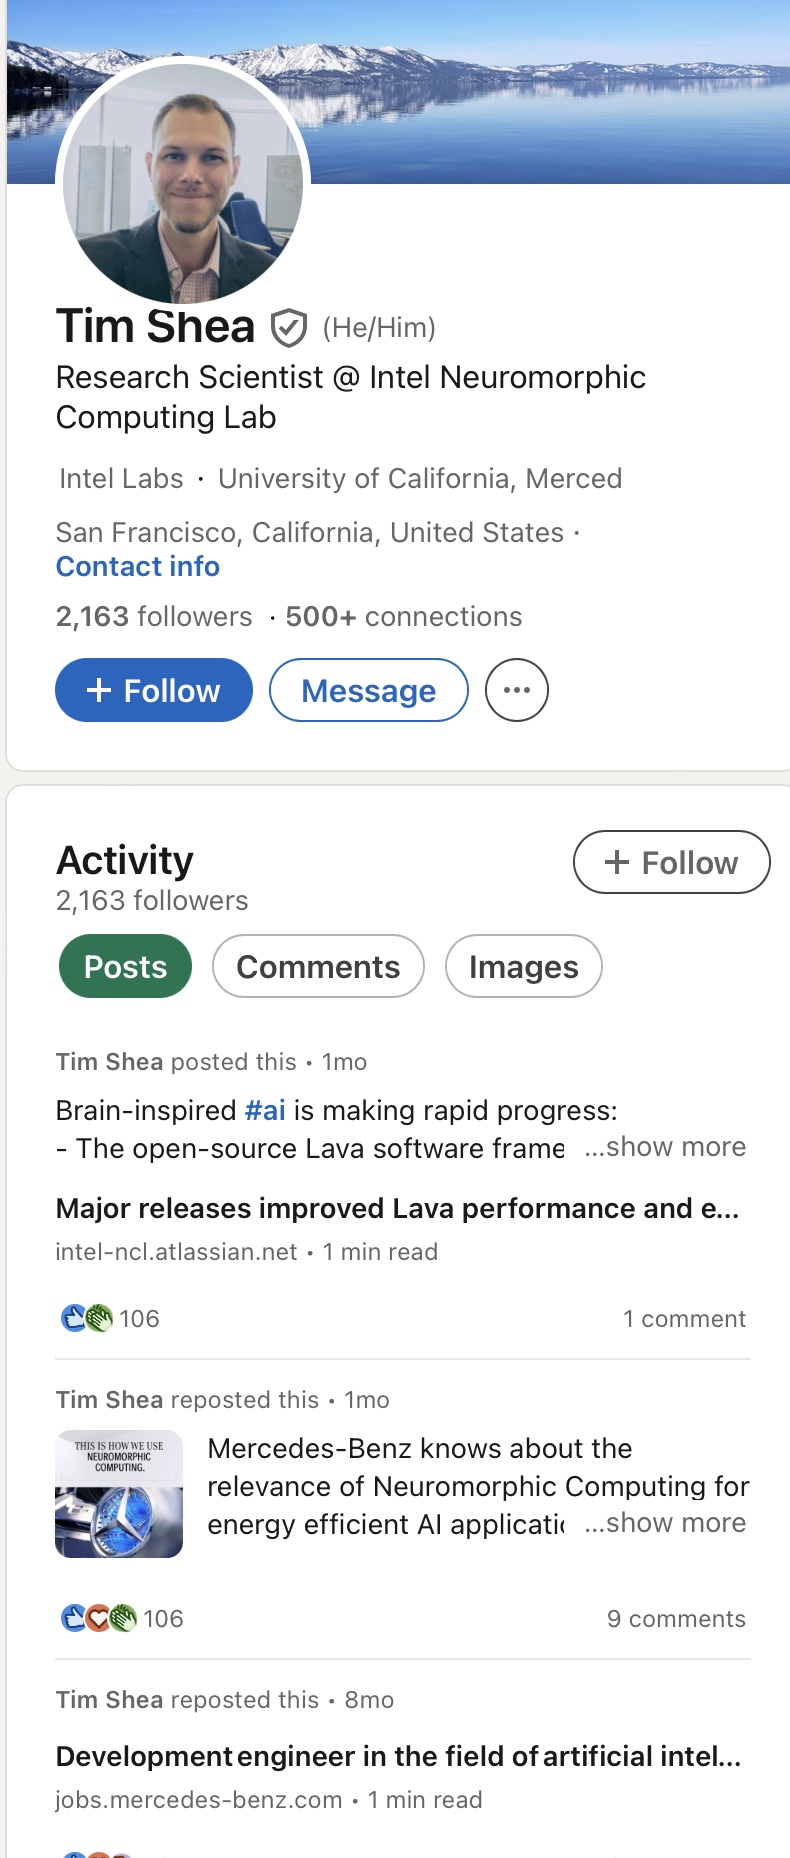Open the Mercedes neuromorphic computing thumbnail
The image size is (790, 1858).
[x=119, y=1494]
